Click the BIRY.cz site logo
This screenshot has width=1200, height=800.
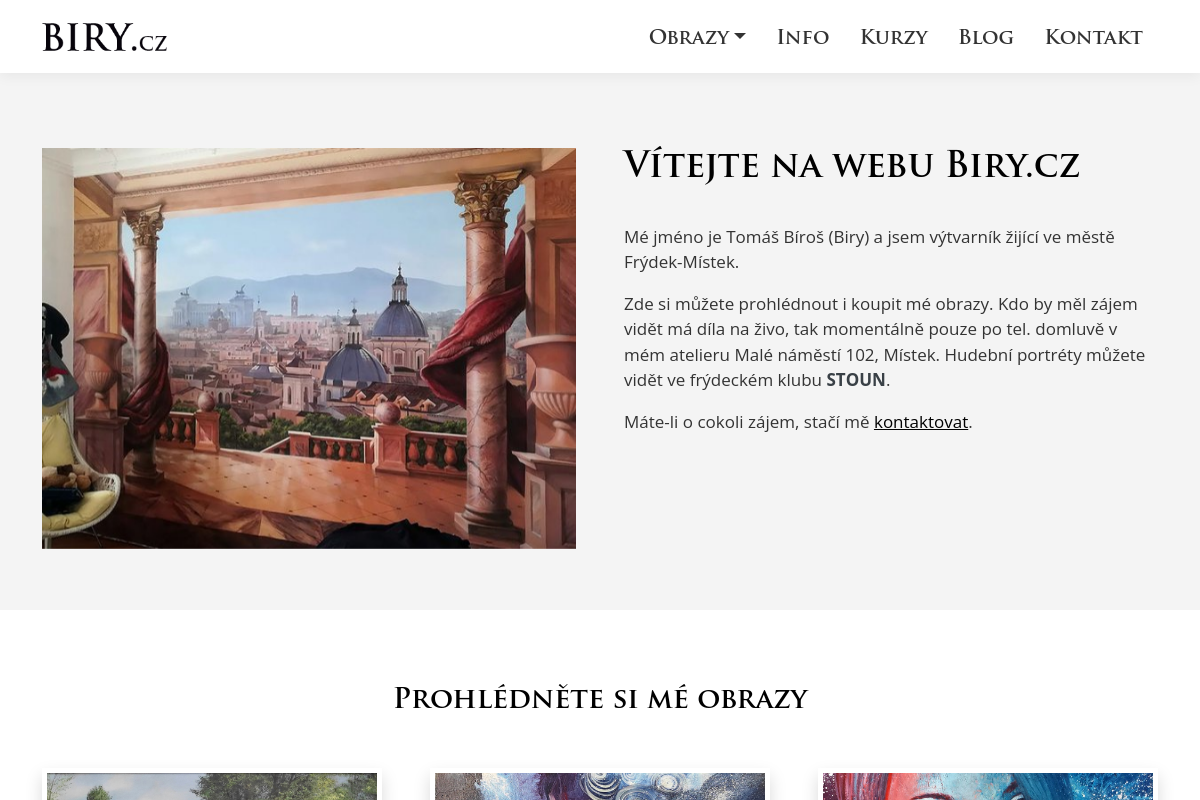click(x=104, y=37)
